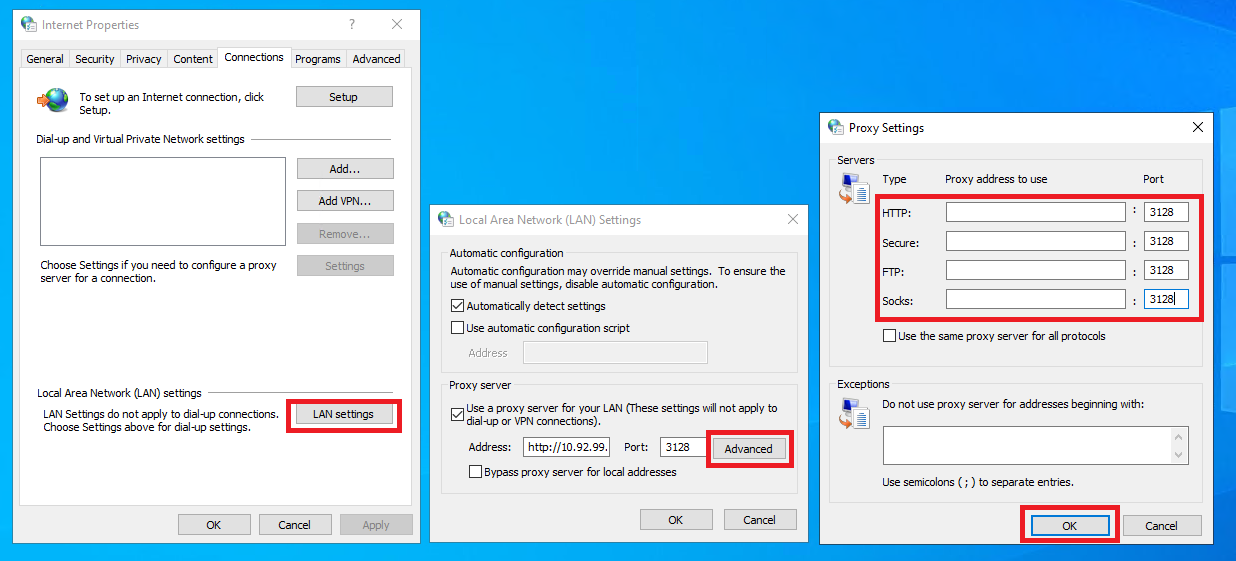This screenshot has height=561, width=1236.
Task: Select the Connections tab
Action: (254, 57)
